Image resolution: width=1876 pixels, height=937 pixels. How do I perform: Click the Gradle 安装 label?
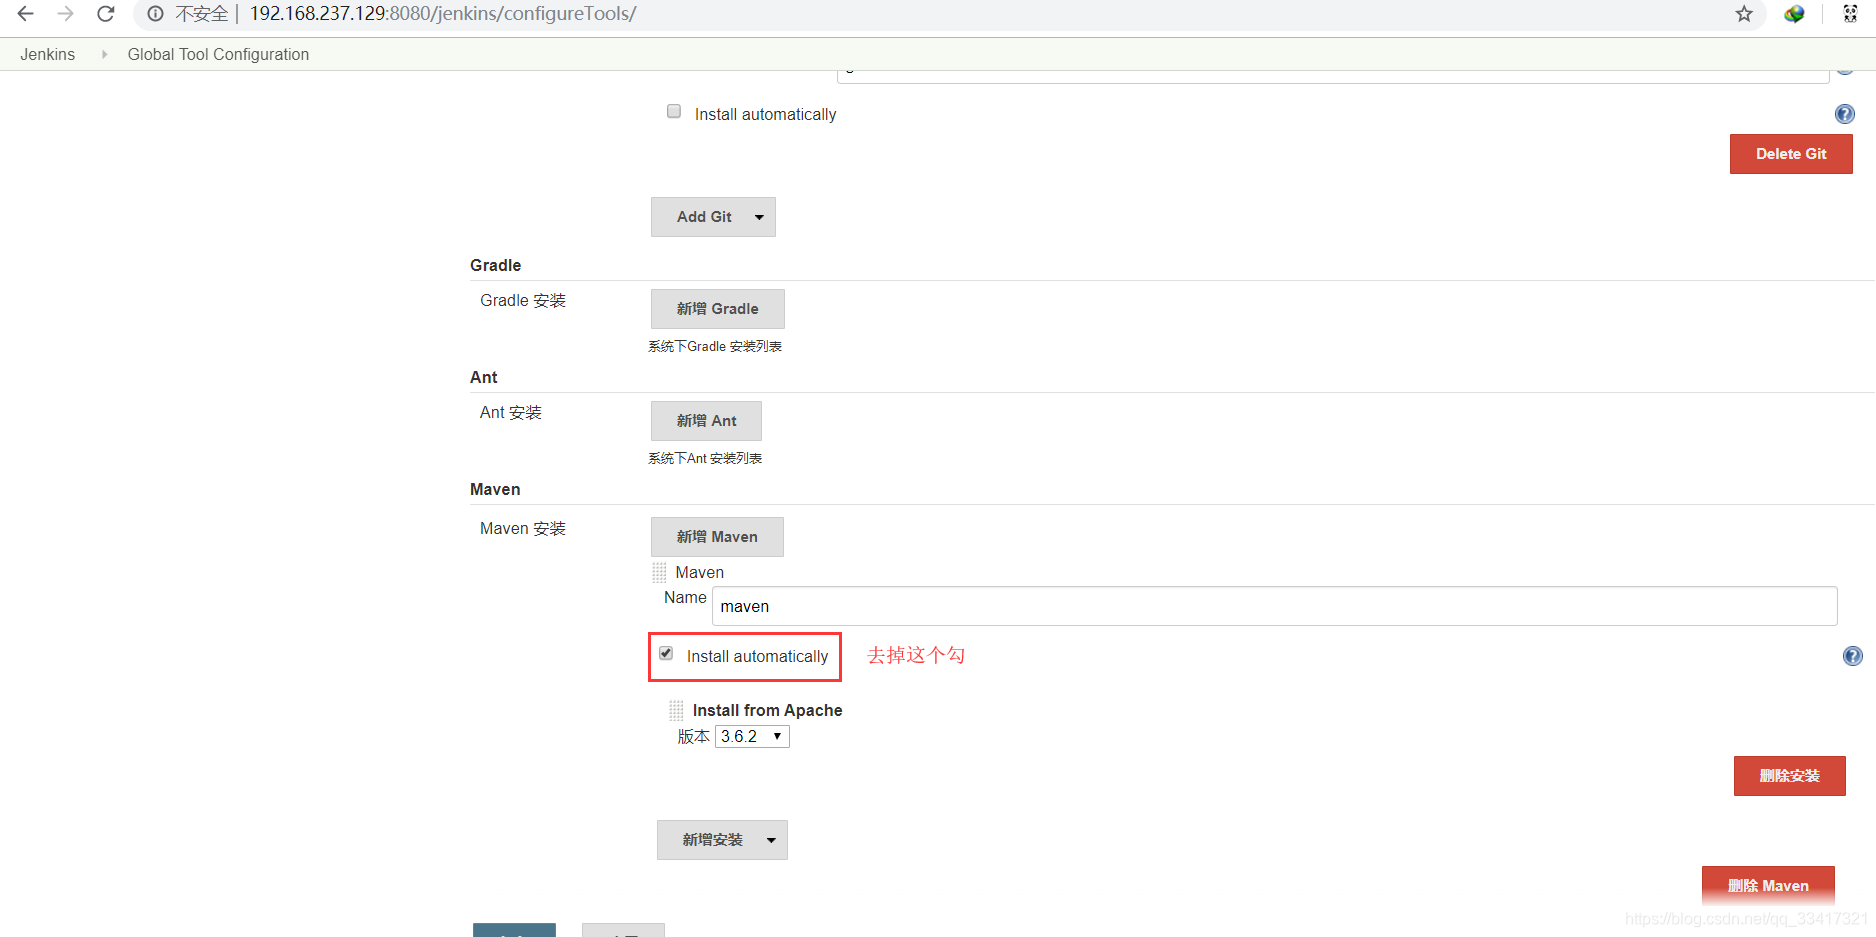pyautogui.click(x=523, y=301)
